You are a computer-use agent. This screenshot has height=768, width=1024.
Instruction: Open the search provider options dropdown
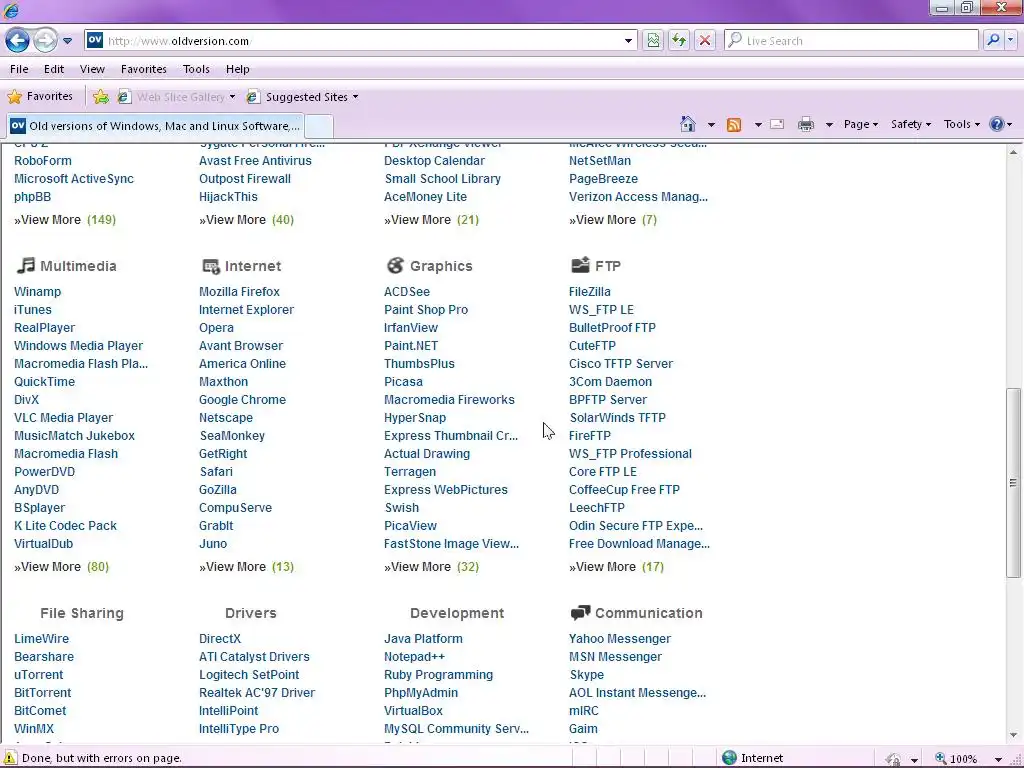pyautogui.click(x=1010, y=40)
